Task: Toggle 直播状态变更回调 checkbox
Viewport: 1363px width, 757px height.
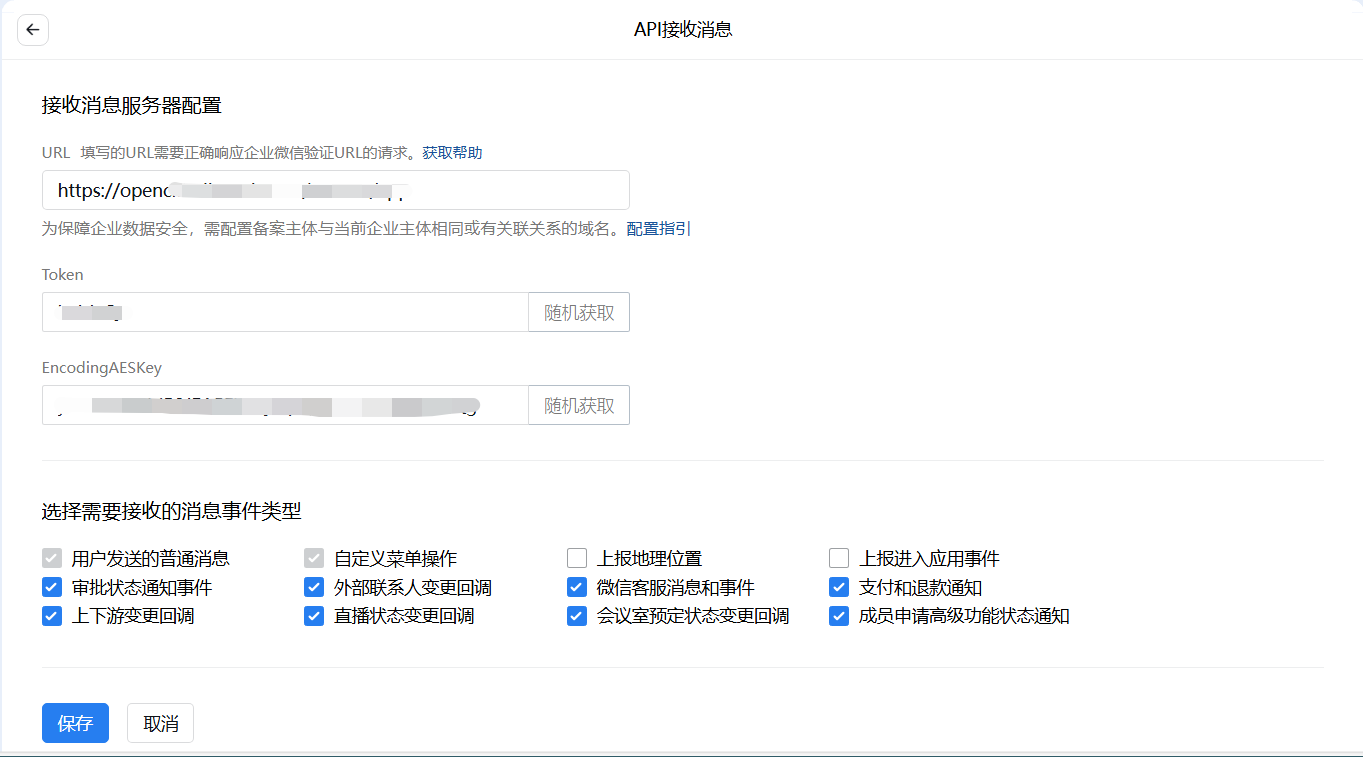Action: pos(314,616)
